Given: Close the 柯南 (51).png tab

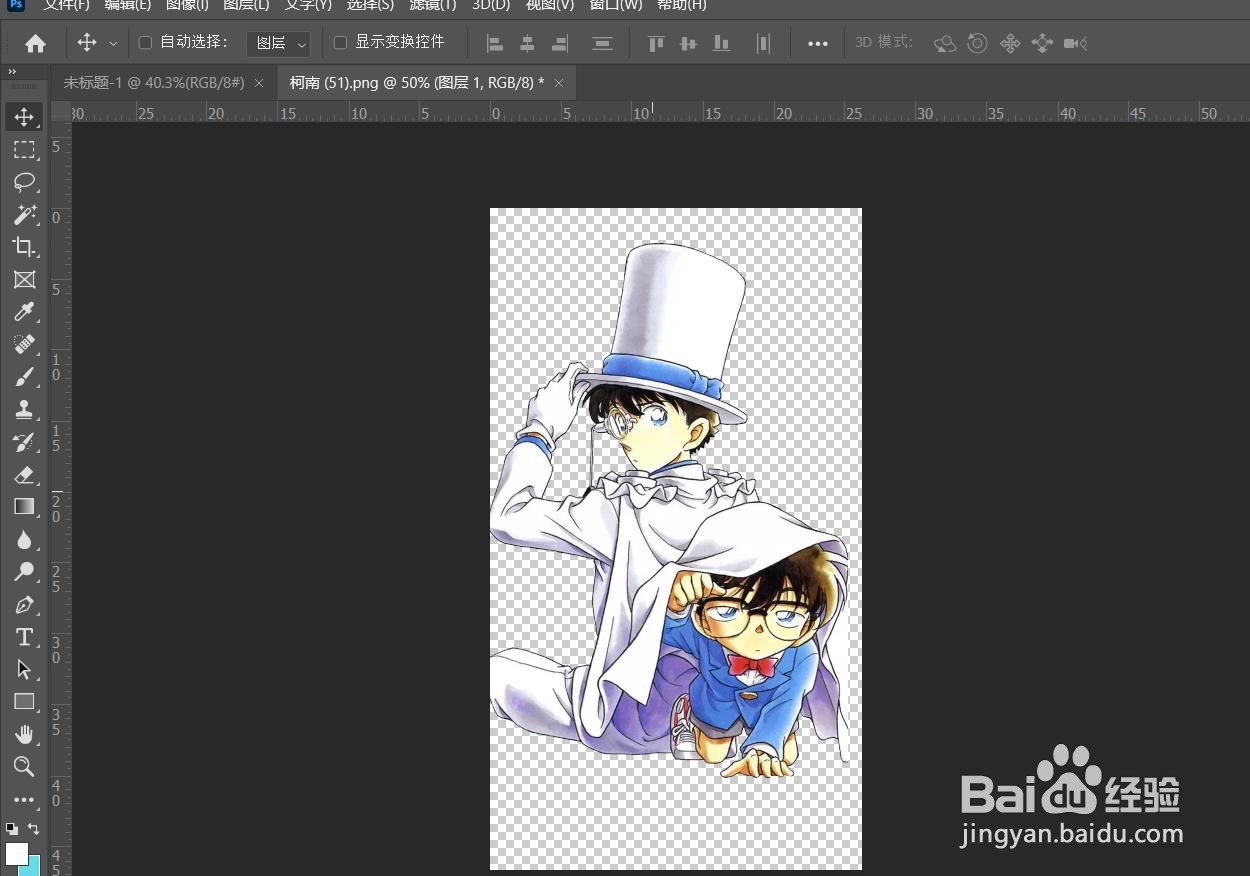Looking at the screenshot, I should [x=559, y=83].
